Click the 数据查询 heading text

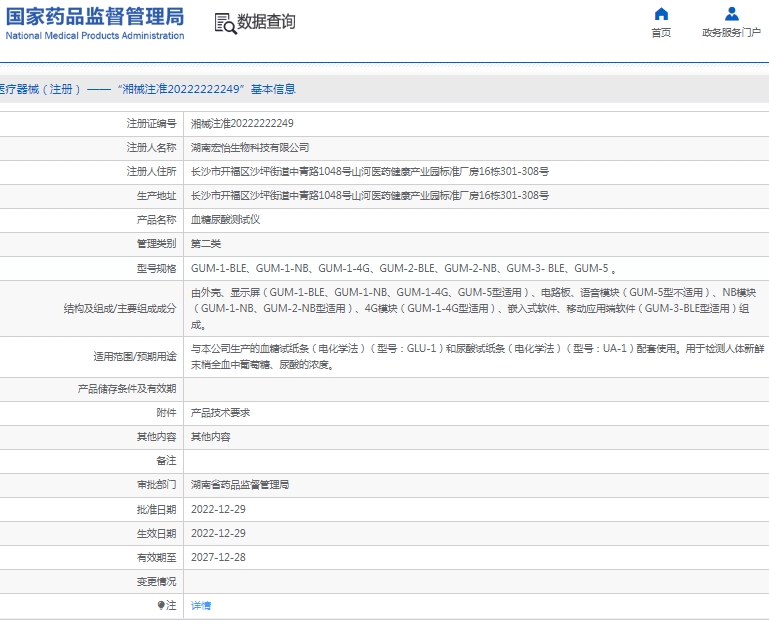[x=266, y=22]
